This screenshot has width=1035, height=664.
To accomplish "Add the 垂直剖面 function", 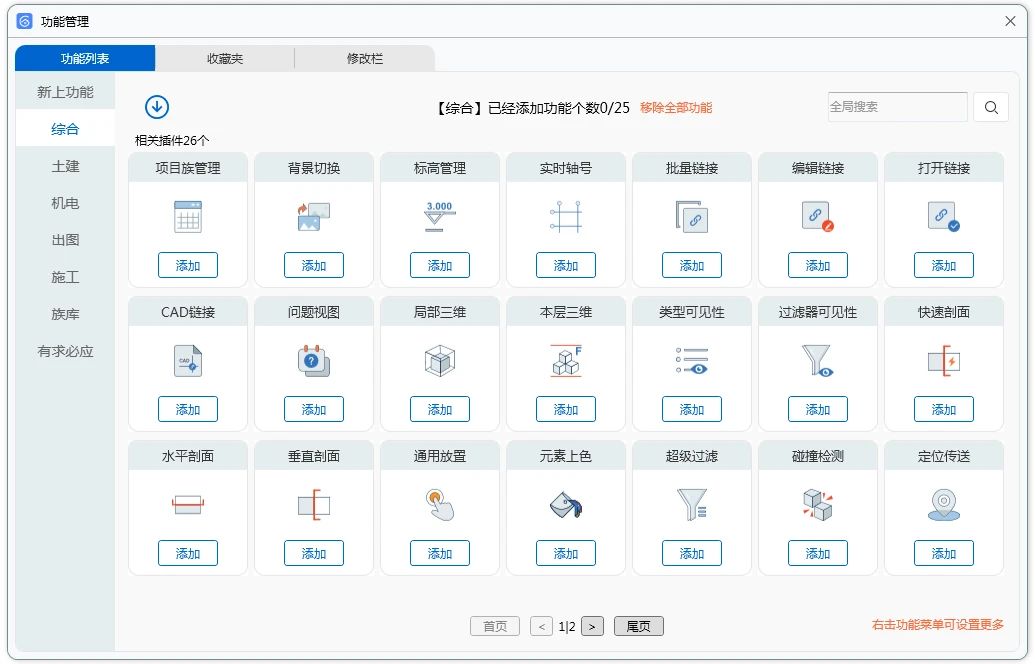I will (314, 553).
